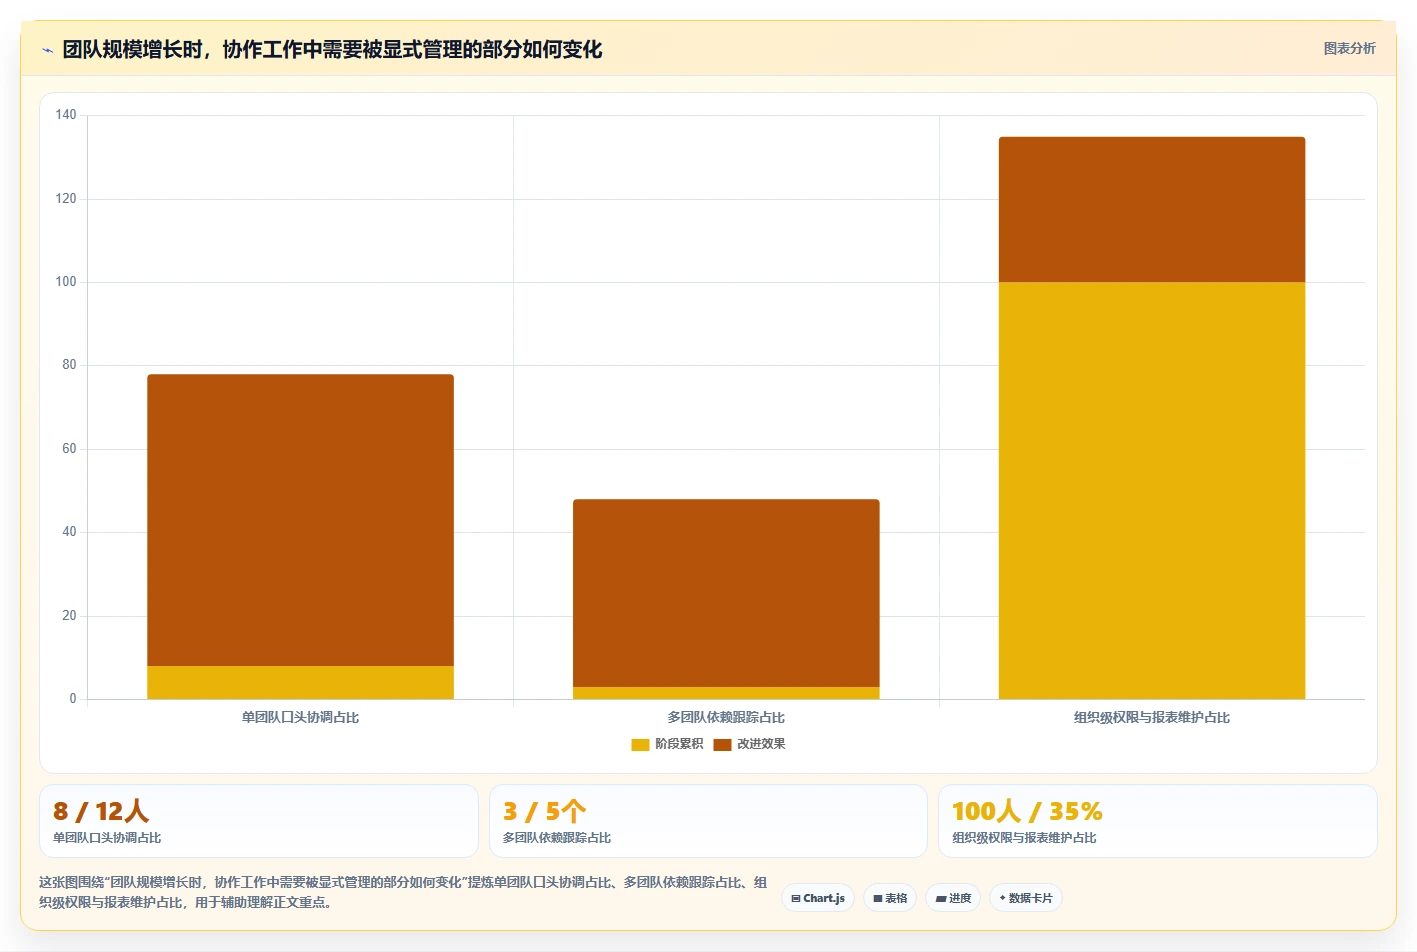
Task: Click the brown segment of 单团队口头协调占比 bar
Action: (300, 520)
